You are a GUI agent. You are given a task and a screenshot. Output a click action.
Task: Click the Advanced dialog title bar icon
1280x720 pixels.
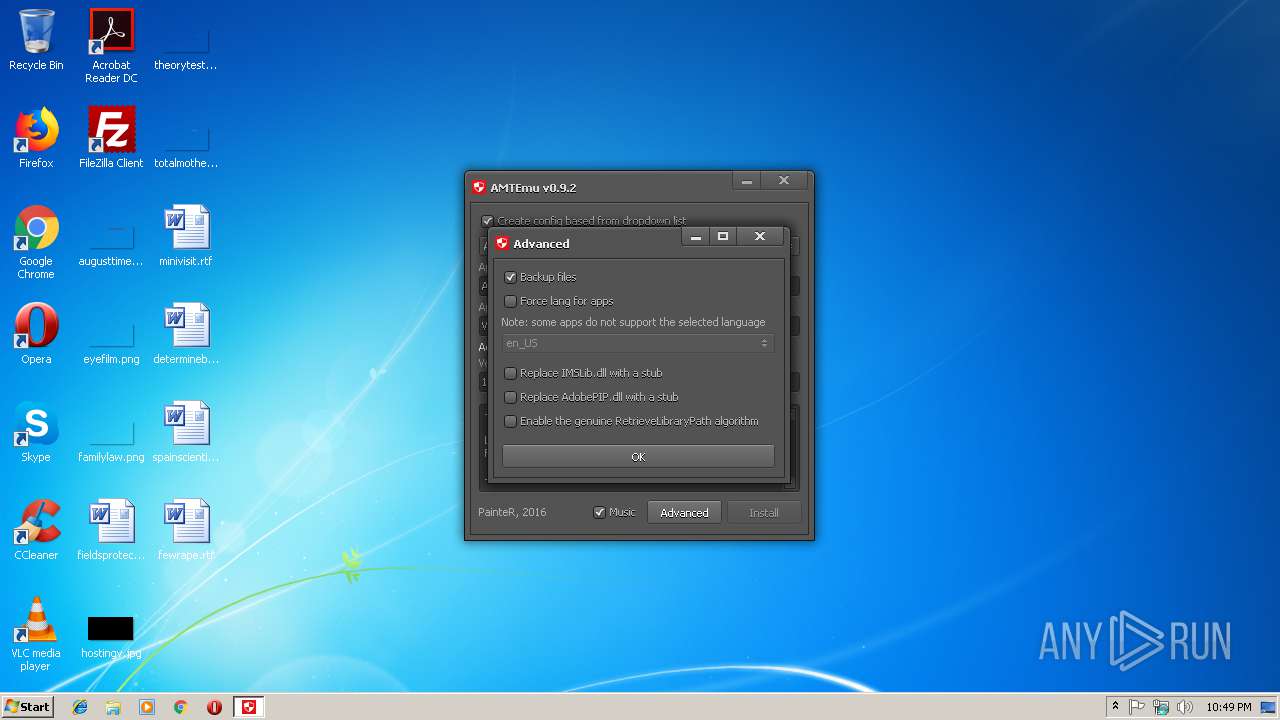pos(502,243)
